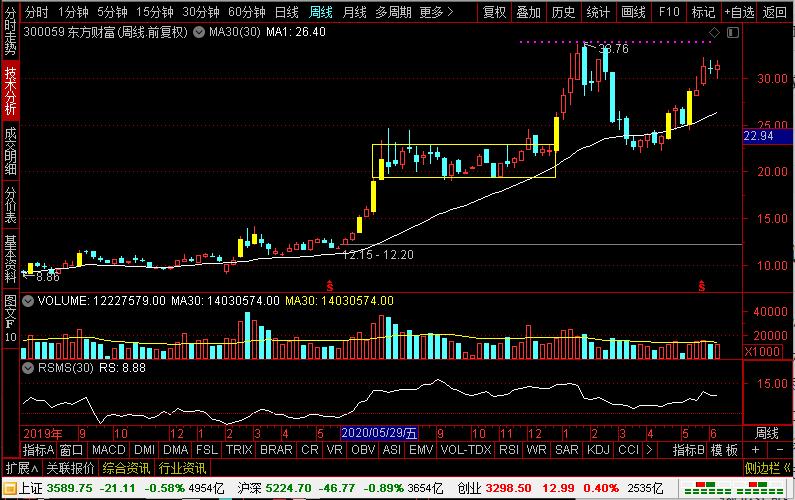Image resolution: width=795 pixels, height=500 pixels.
Task: Select the 5分钟 period tab
Action: click(x=113, y=12)
